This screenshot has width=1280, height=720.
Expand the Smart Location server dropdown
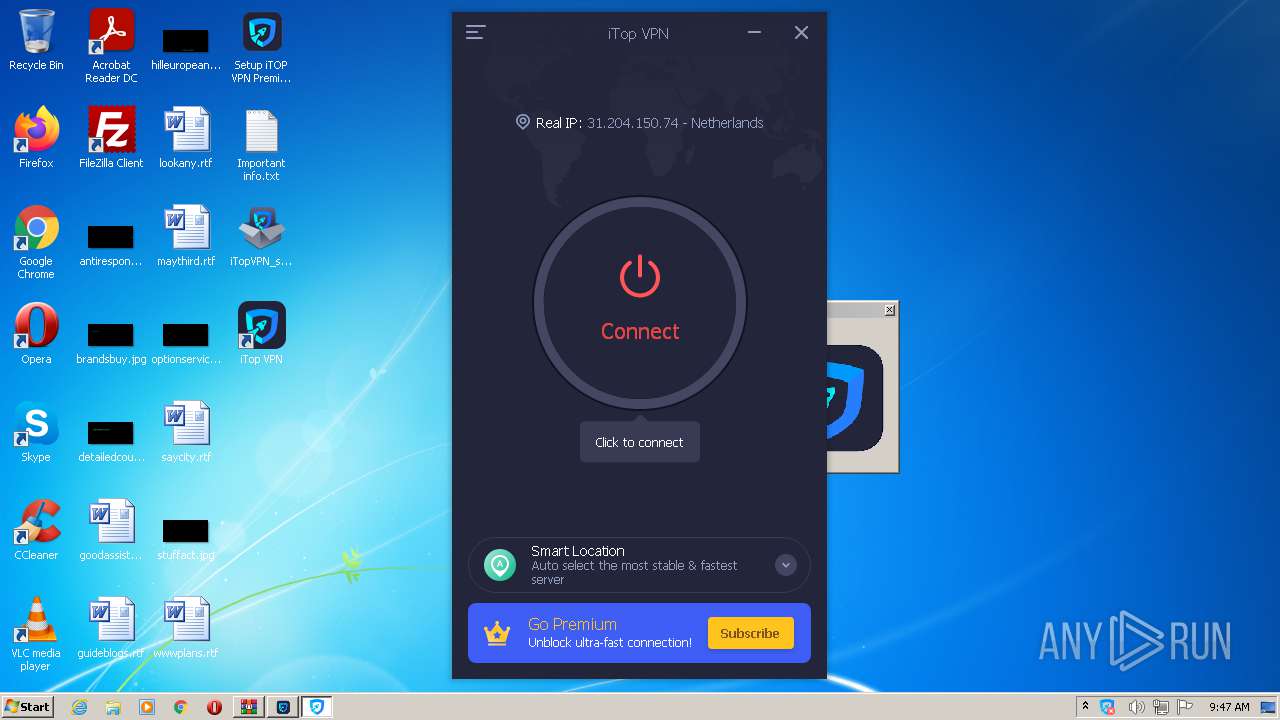click(x=786, y=565)
